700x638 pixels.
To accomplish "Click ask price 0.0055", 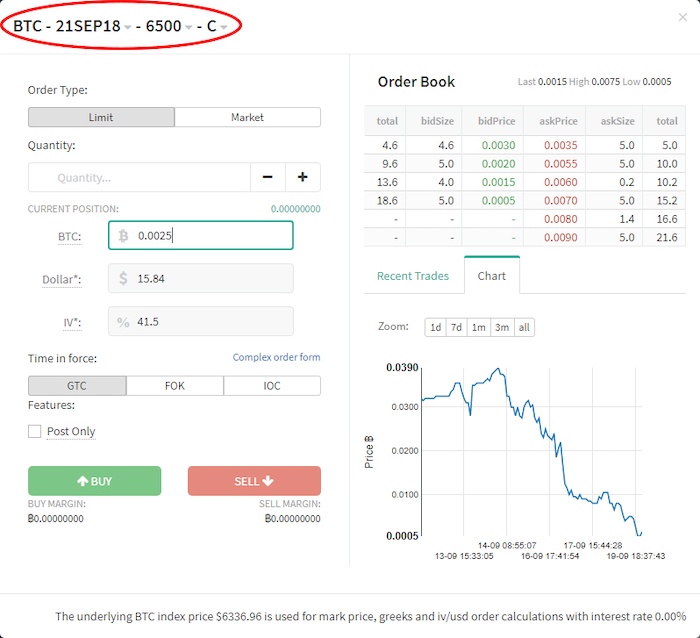I will [560, 164].
